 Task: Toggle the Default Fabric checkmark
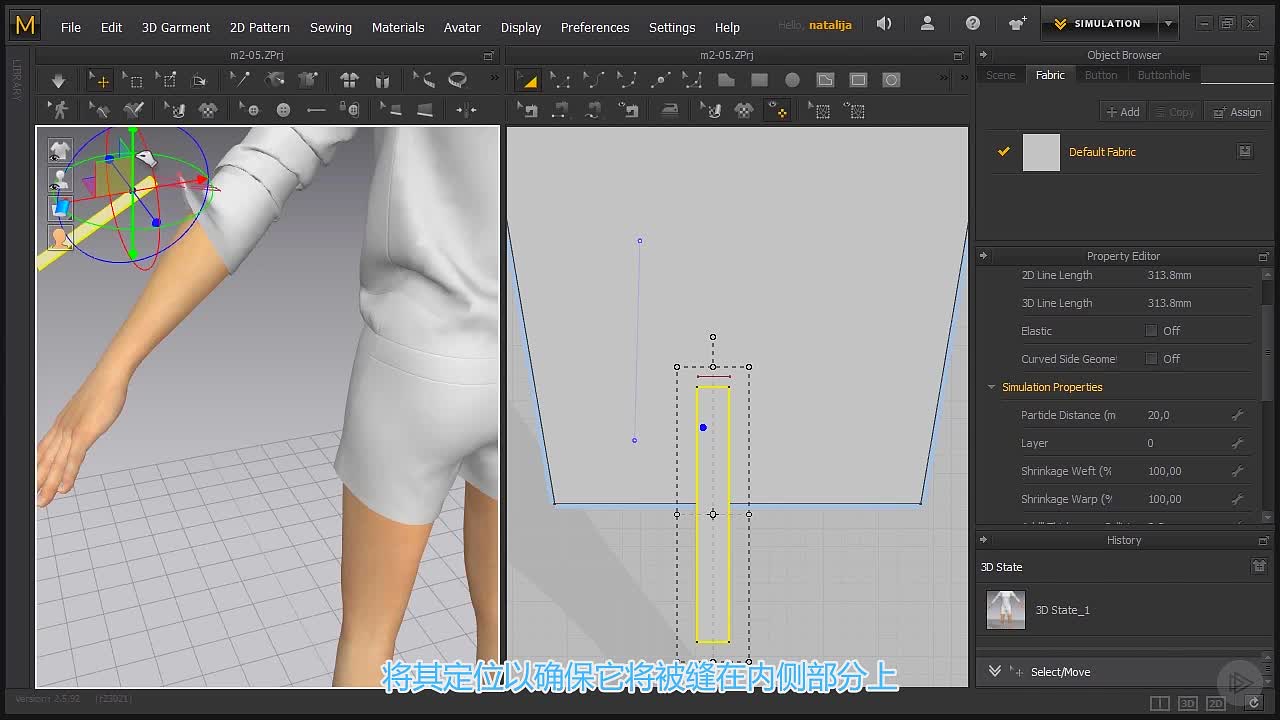coord(1004,152)
